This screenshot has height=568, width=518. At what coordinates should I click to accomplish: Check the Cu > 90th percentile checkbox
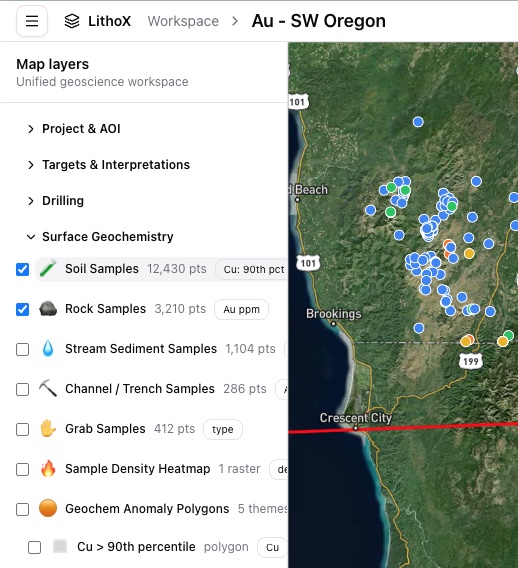pyautogui.click(x=34, y=547)
